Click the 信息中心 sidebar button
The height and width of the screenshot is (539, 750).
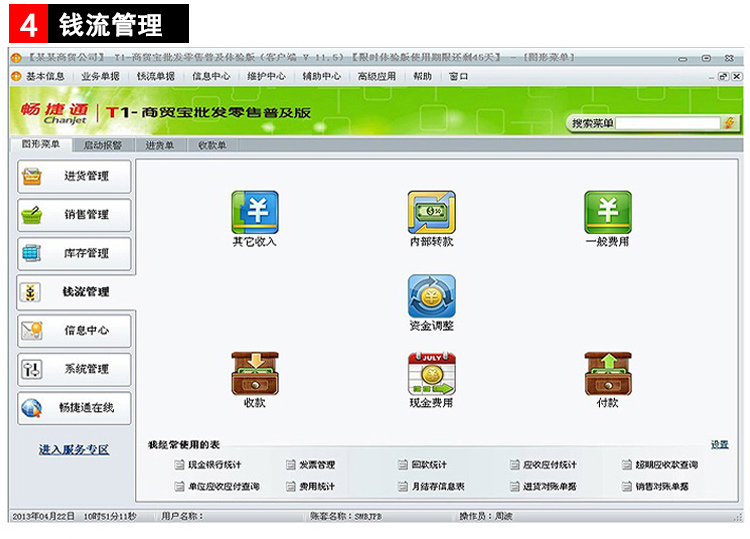pyautogui.click(x=74, y=330)
